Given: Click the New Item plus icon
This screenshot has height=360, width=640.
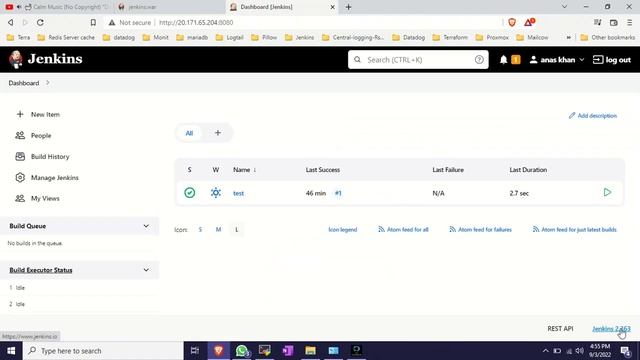Looking at the screenshot, I should 20,114.
